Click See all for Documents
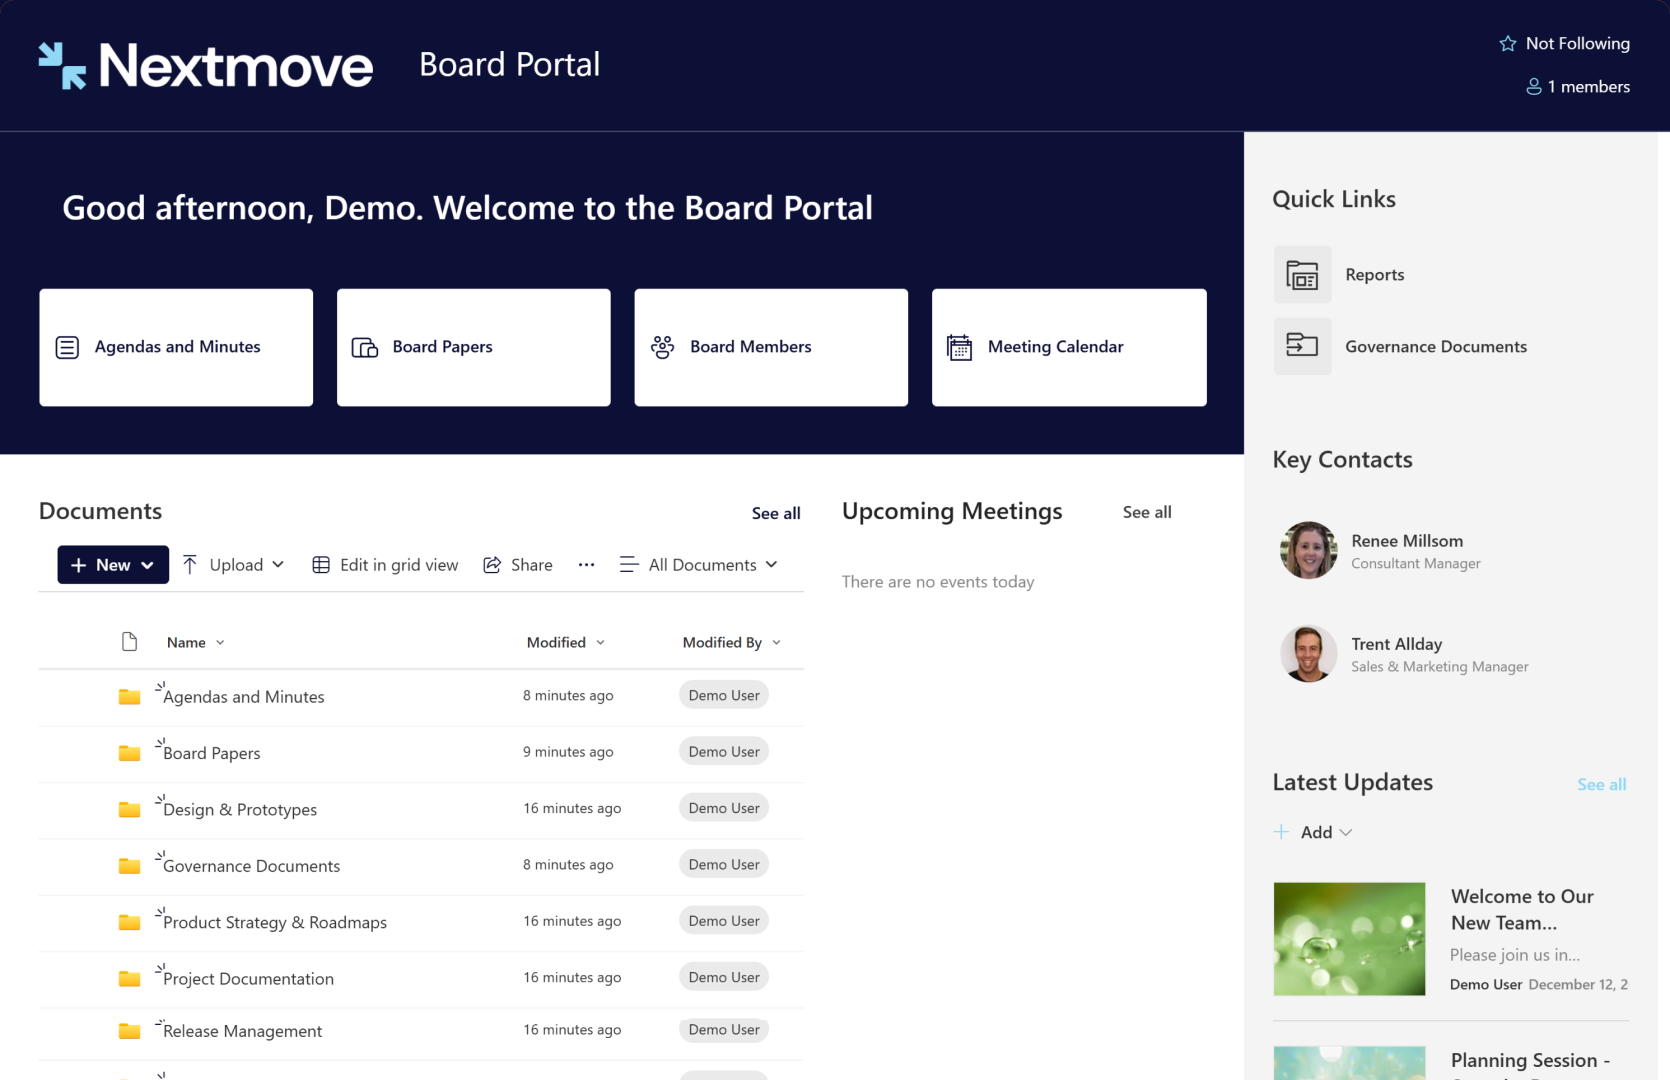 tap(776, 513)
